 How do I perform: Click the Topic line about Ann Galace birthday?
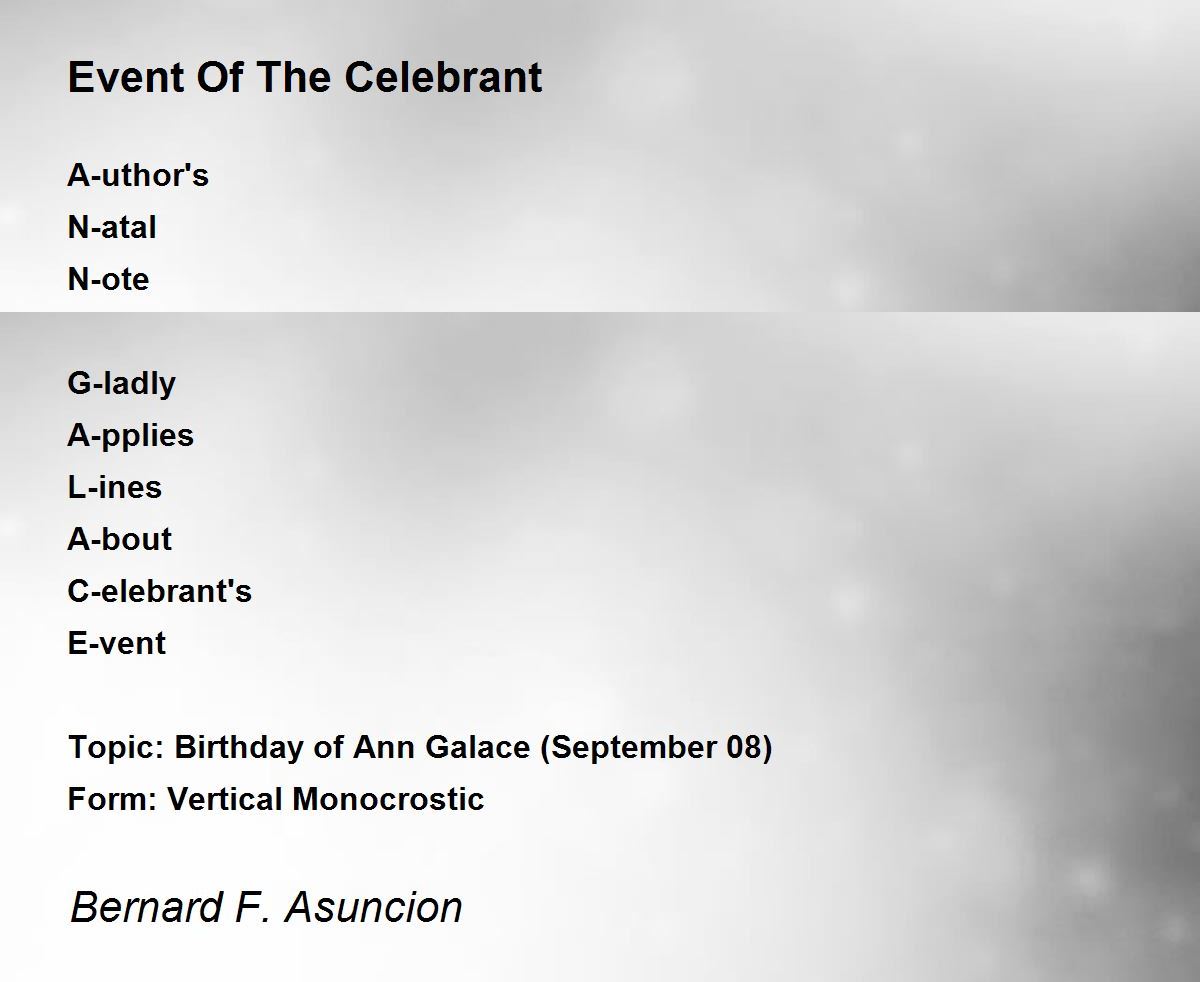pos(420,748)
